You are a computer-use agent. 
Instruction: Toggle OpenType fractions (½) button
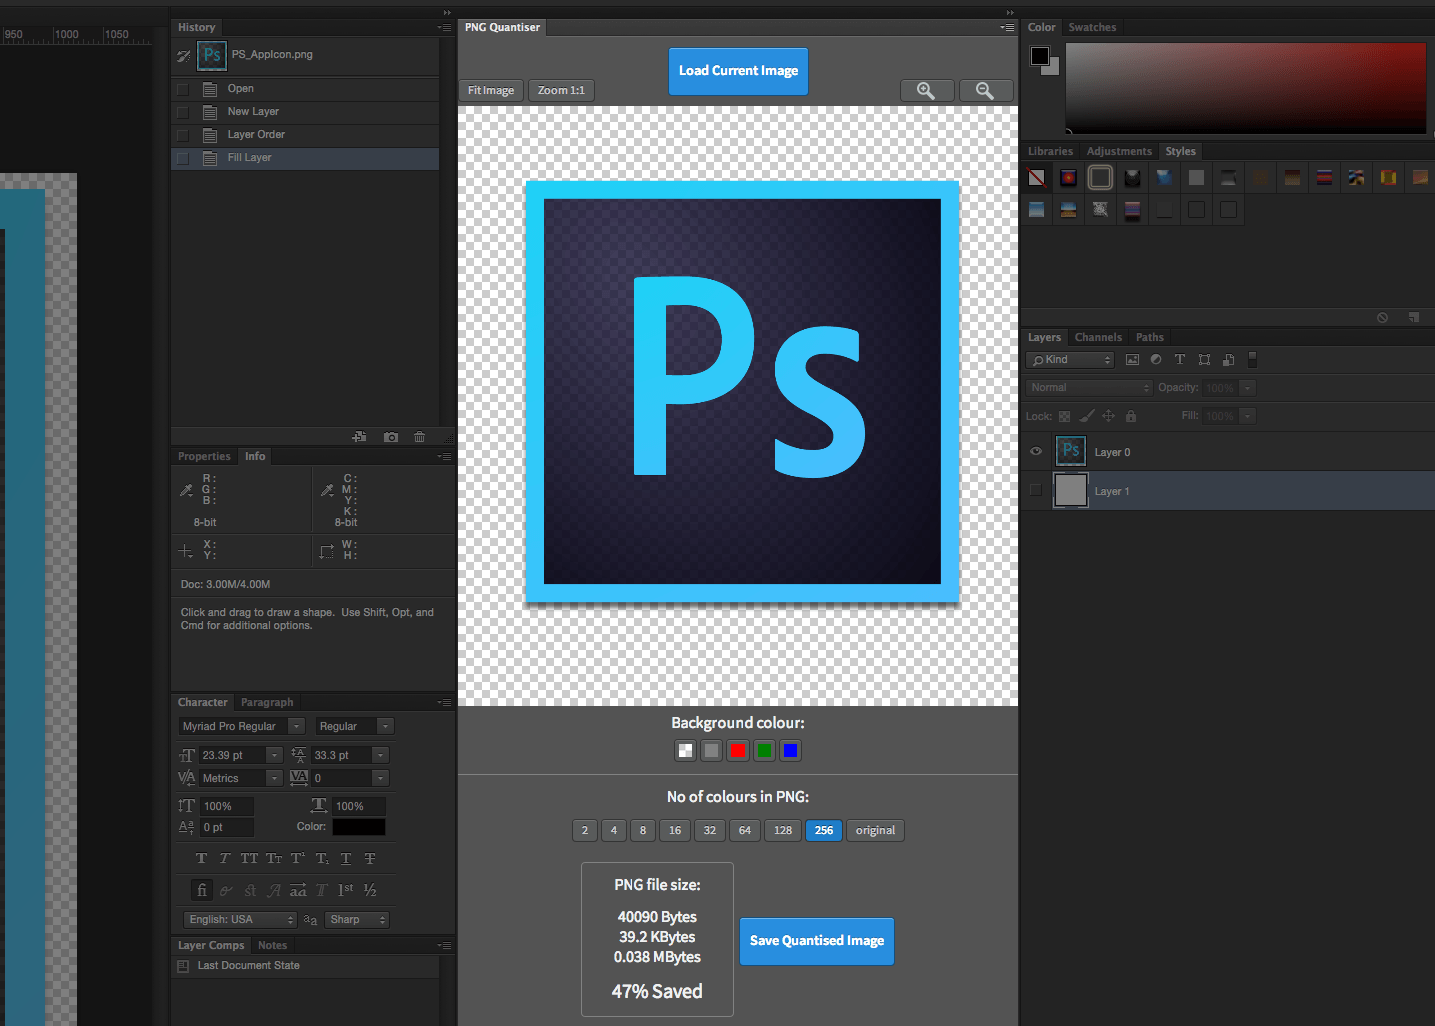coord(370,890)
